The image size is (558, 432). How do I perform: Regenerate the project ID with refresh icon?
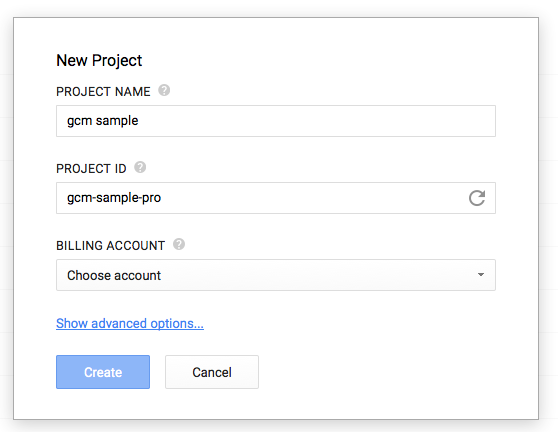(477, 198)
